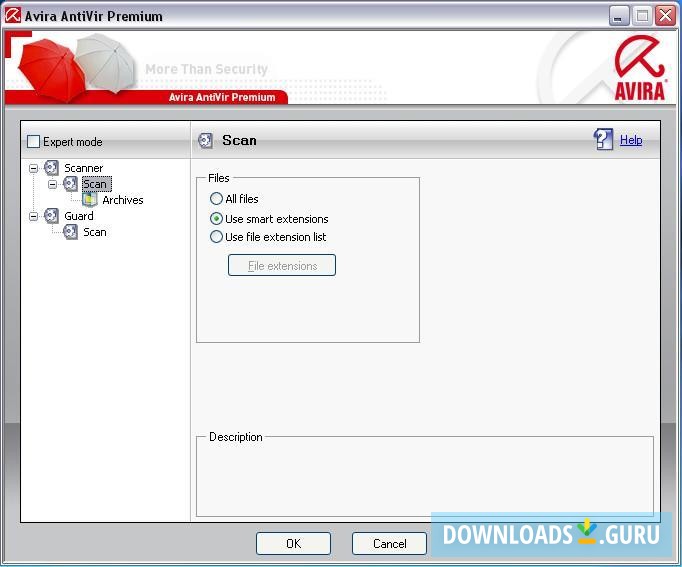This screenshot has height=567, width=682.
Task: Click the Scanner gear icon in tree
Action: [51, 168]
